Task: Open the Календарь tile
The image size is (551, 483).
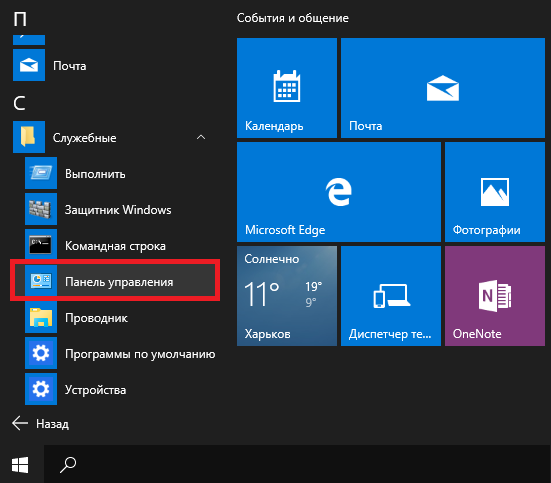Action: [x=287, y=88]
